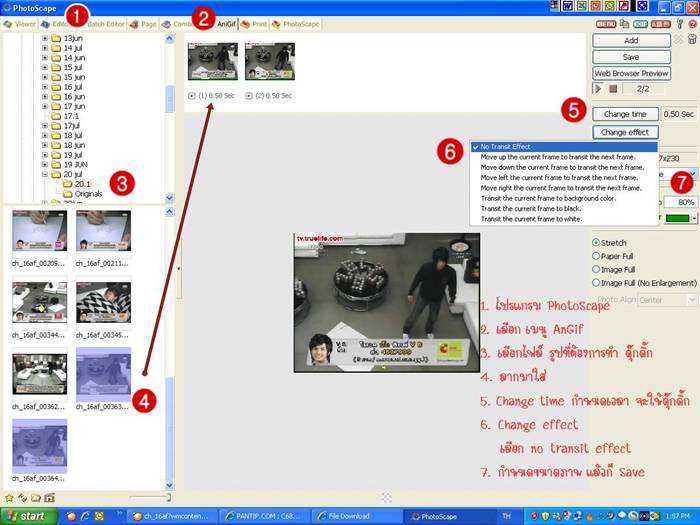Image resolution: width=700 pixels, height=525 pixels.
Task: Expand the 15 jul folder
Action: (45, 67)
